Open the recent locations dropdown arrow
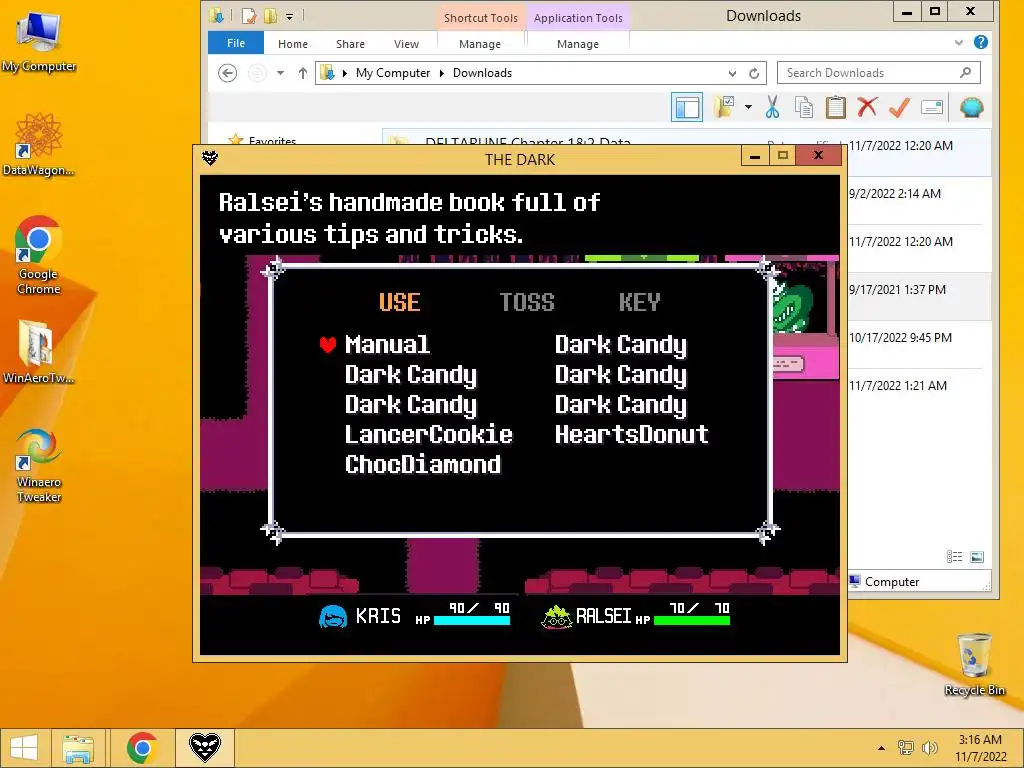 pos(280,72)
